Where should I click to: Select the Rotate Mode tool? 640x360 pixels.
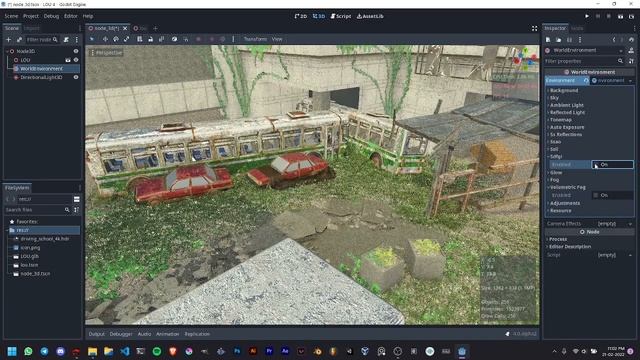coord(116,39)
